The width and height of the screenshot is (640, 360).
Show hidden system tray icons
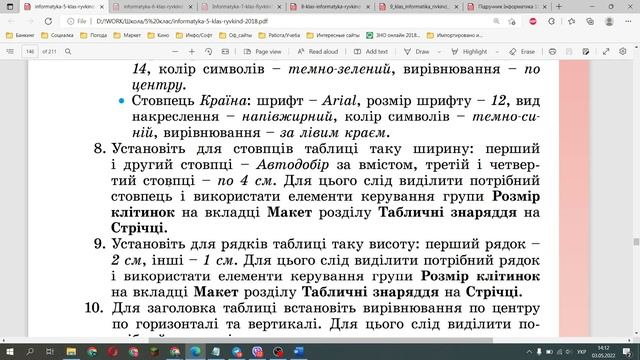point(529,351)
